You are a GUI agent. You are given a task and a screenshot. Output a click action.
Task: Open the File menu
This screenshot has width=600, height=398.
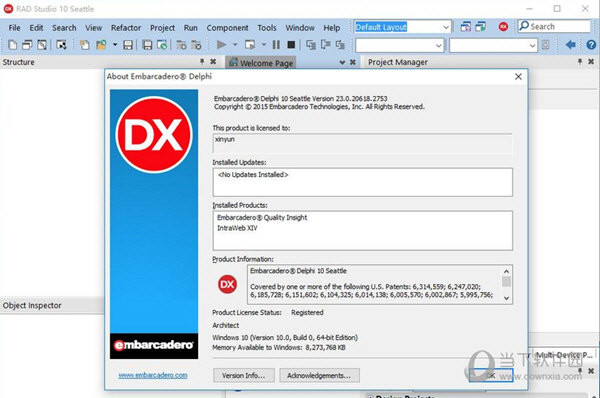(15, 28)
